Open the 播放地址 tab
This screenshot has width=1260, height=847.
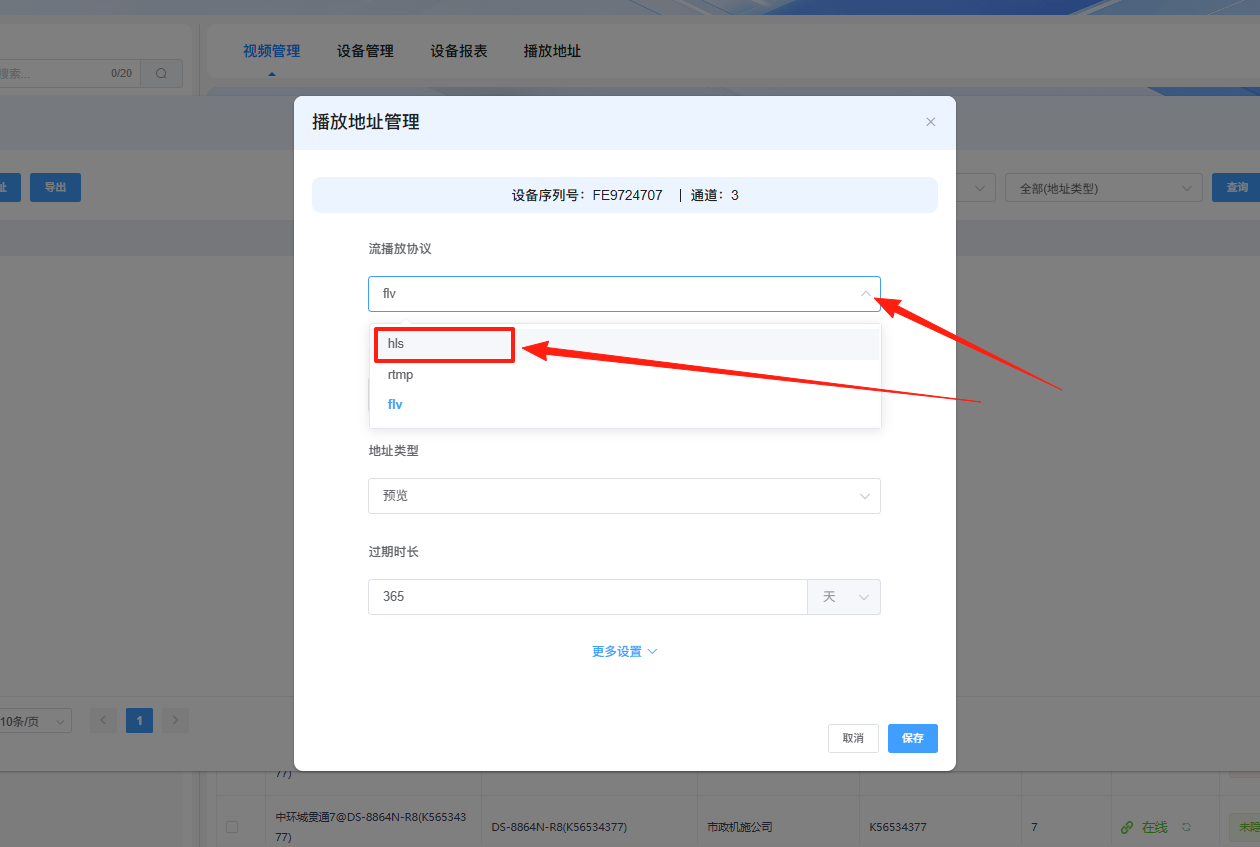[x=552, y=51]
